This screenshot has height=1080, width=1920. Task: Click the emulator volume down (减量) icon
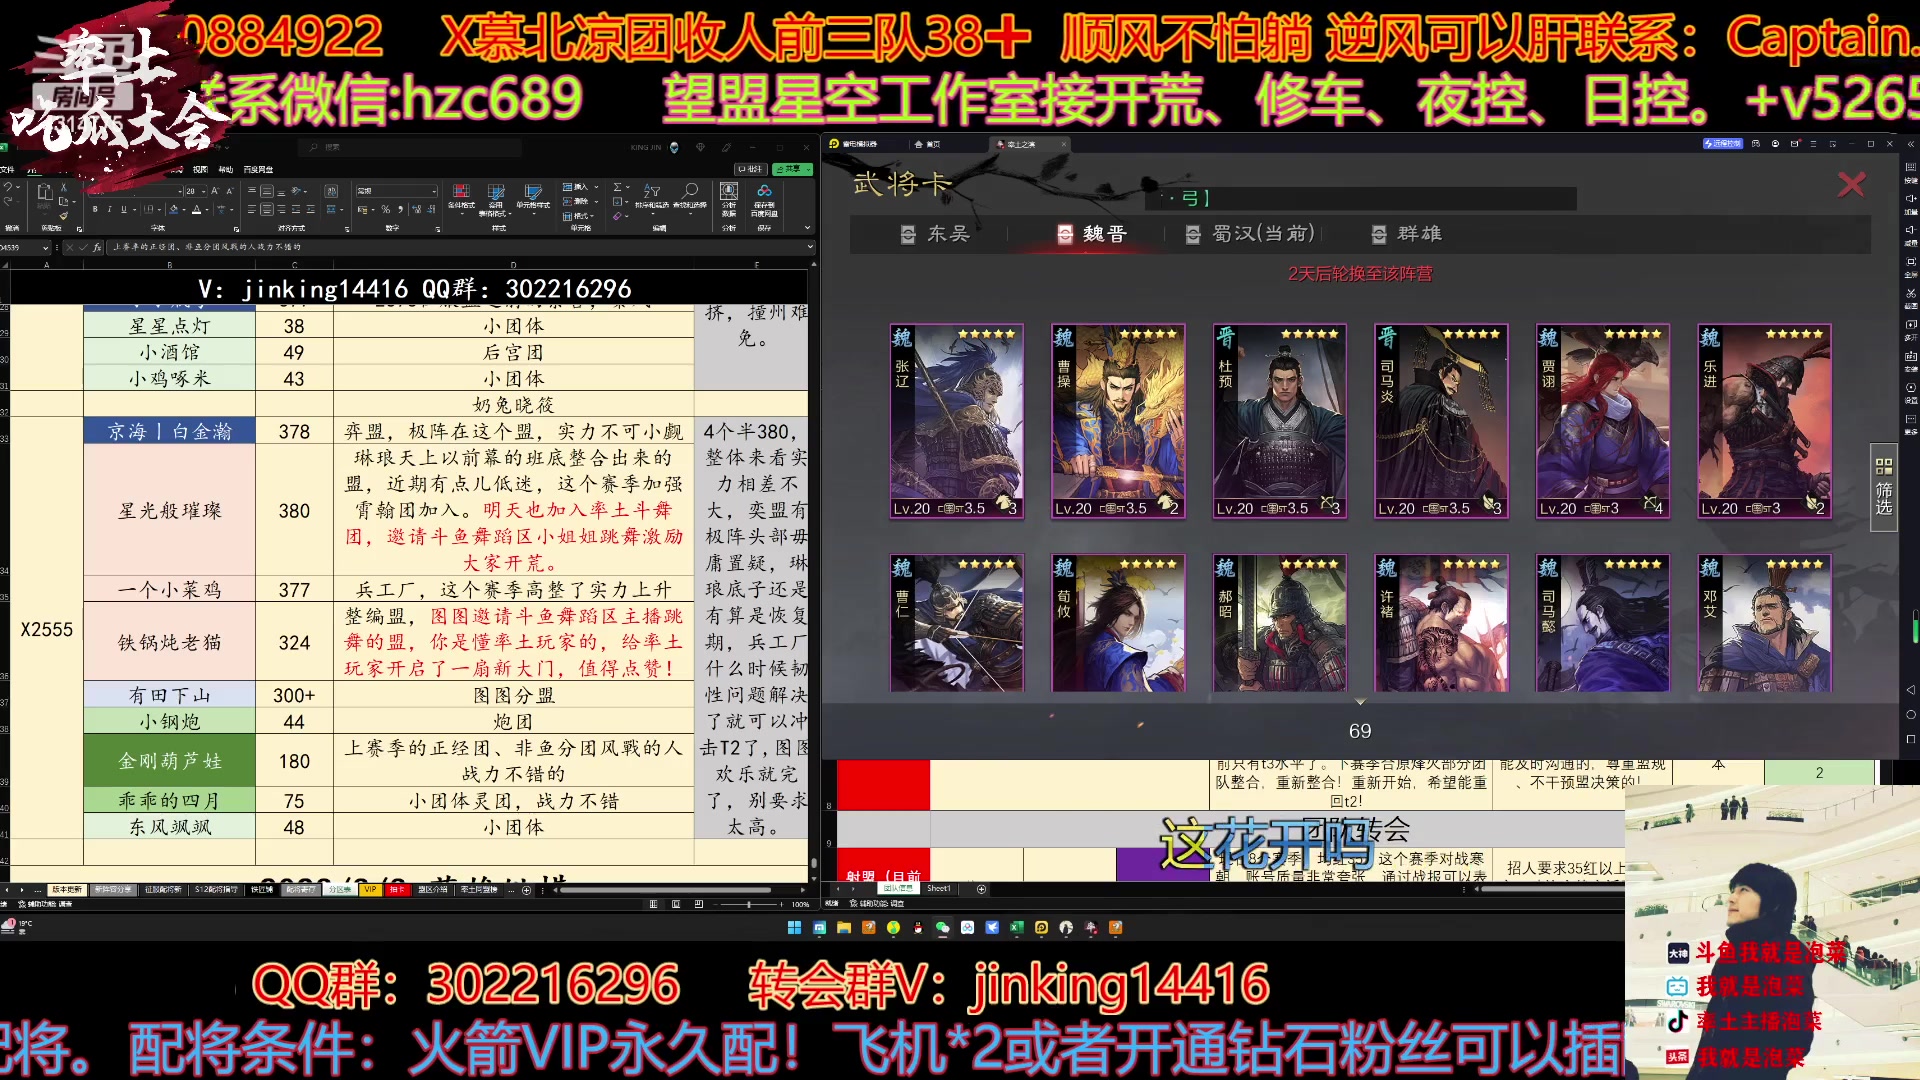tap(1910, 230)
